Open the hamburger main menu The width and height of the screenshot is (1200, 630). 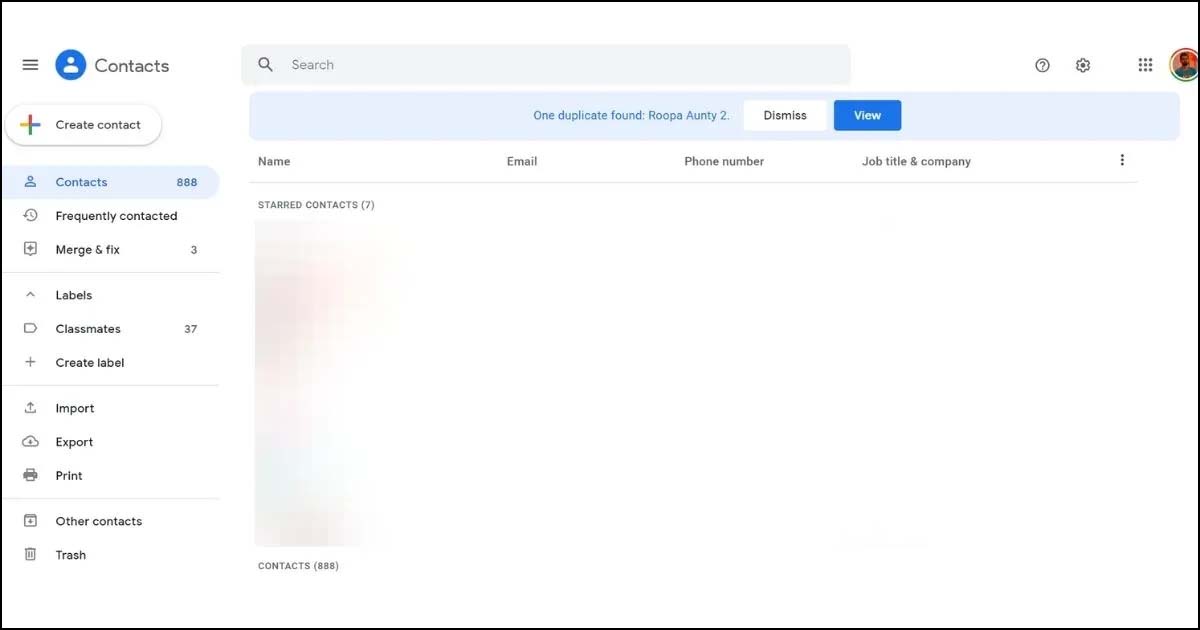[x=30, y=65]
